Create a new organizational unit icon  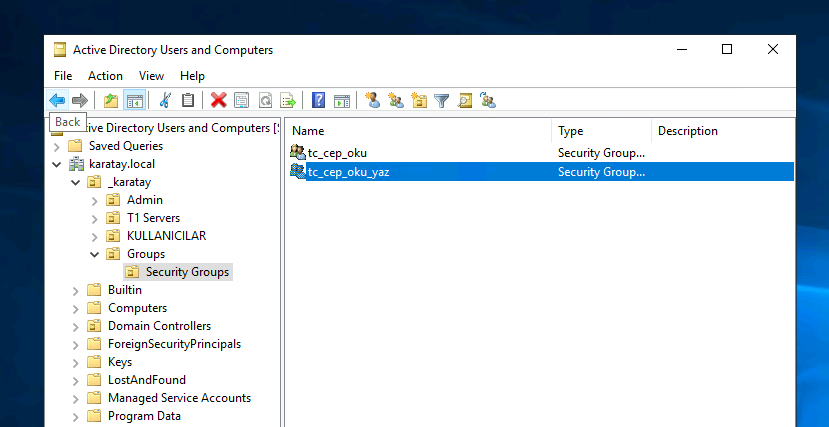[x=419, y=100]
